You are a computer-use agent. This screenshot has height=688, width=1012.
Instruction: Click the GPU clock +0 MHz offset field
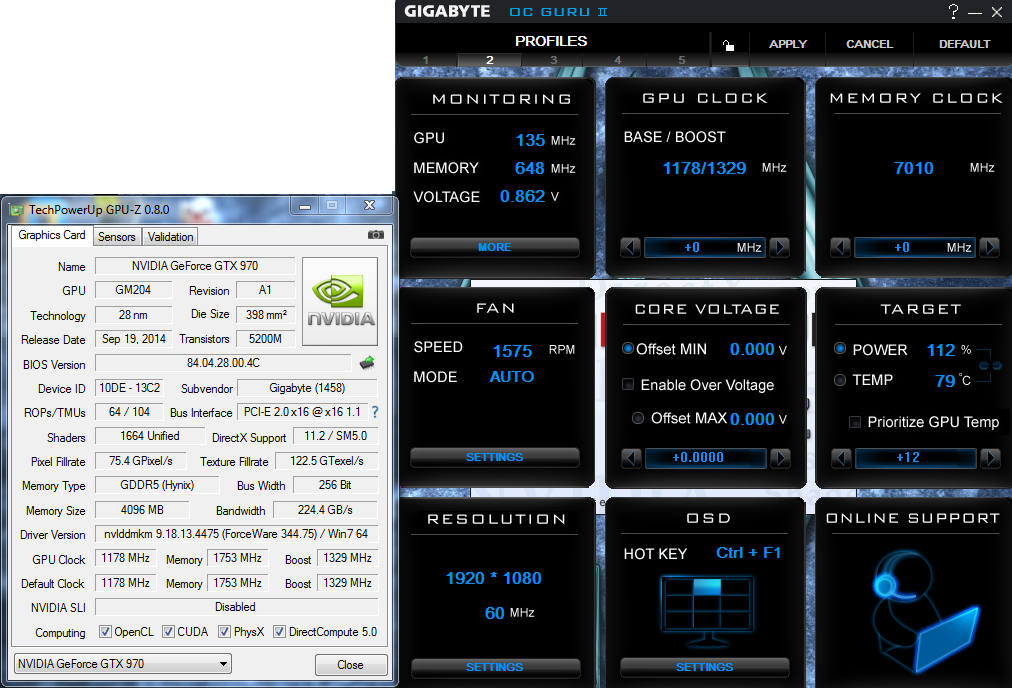(x=705, y=247)
